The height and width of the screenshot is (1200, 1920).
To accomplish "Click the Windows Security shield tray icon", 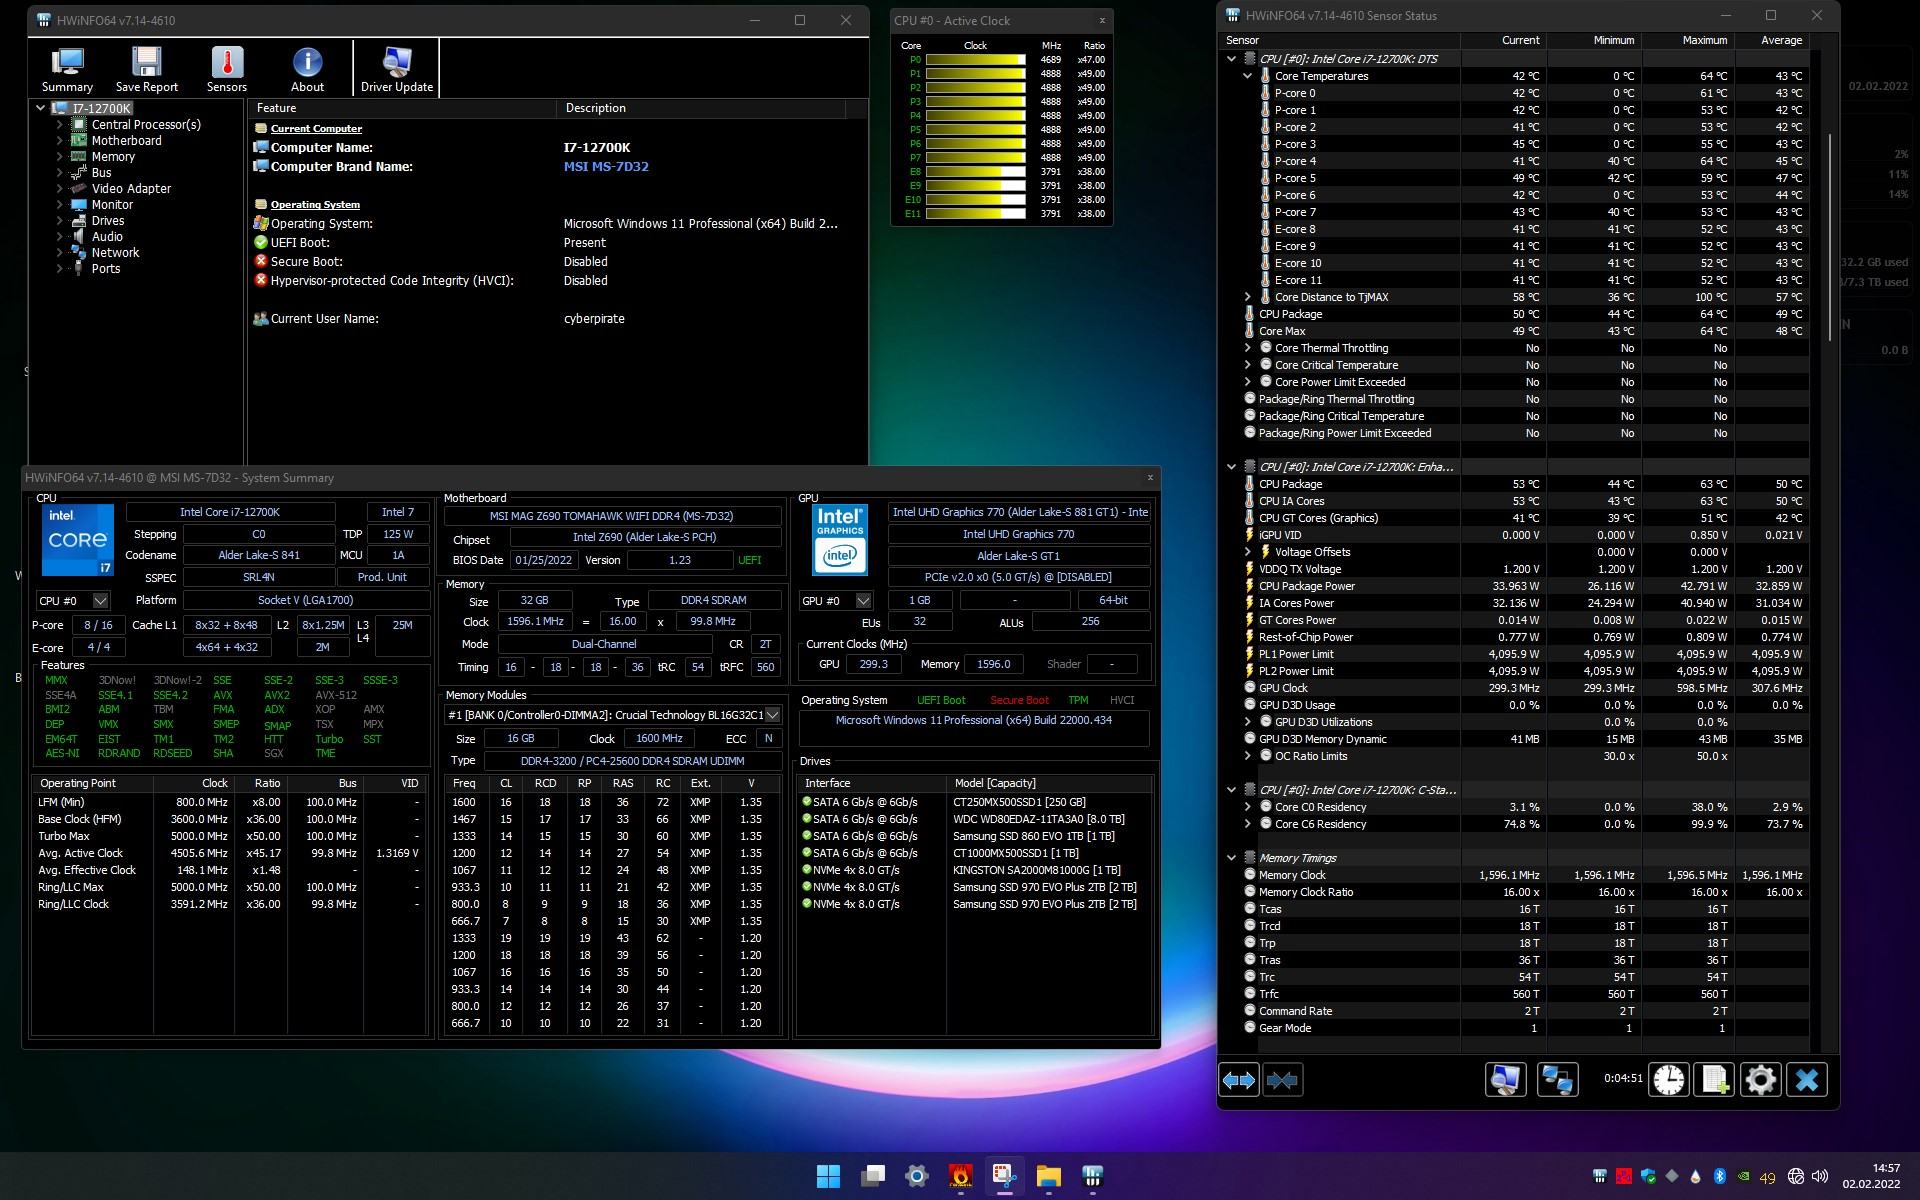I will tap(1648, 1177).
